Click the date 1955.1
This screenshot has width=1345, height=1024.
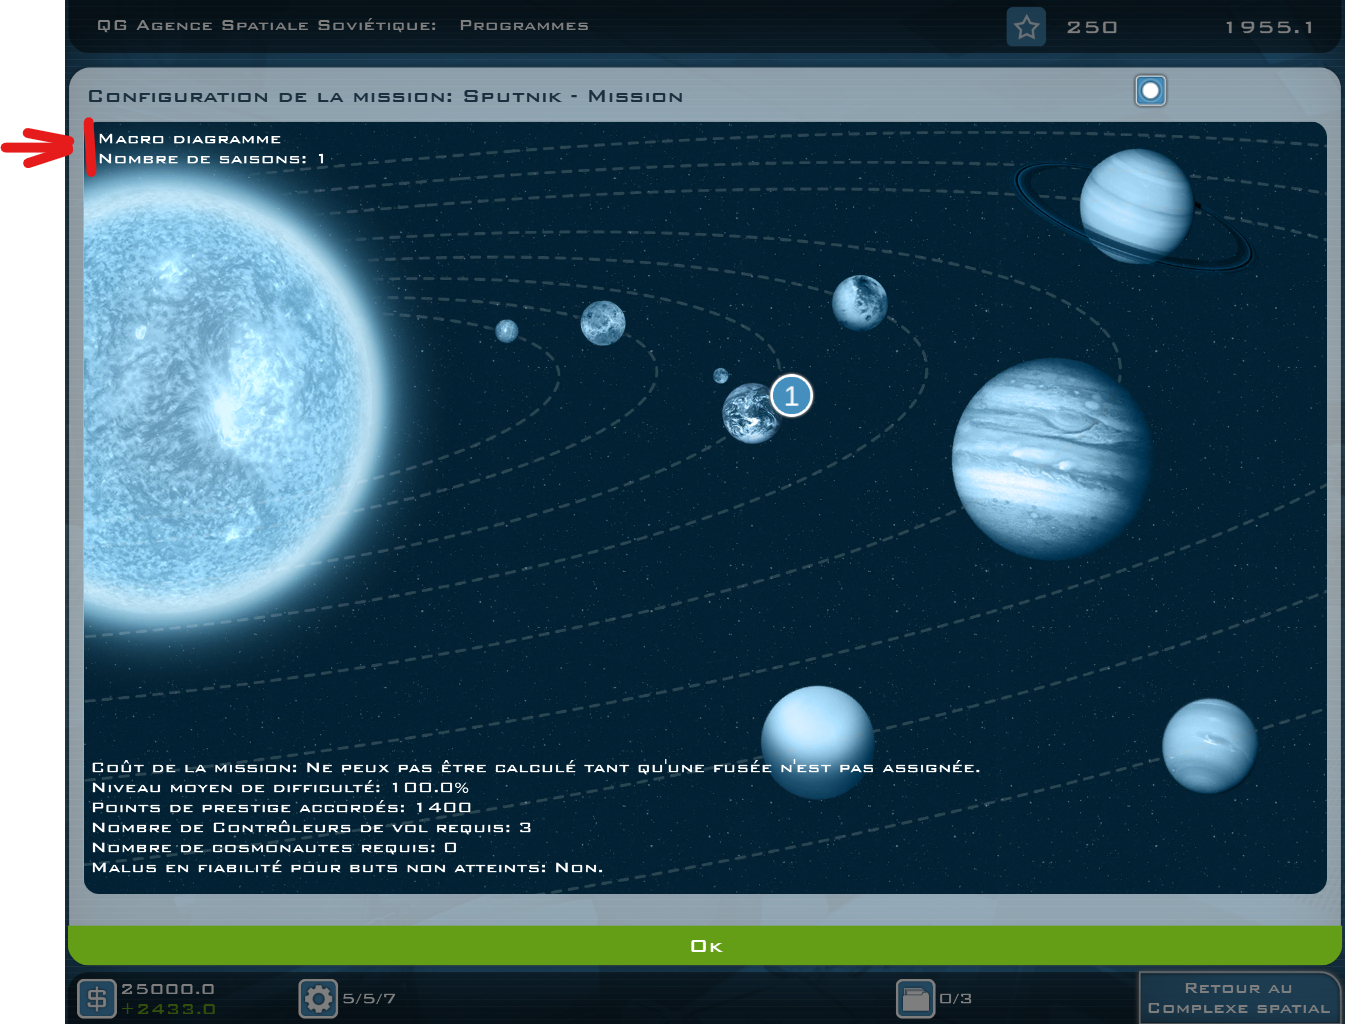click(x=1269, y=27)
